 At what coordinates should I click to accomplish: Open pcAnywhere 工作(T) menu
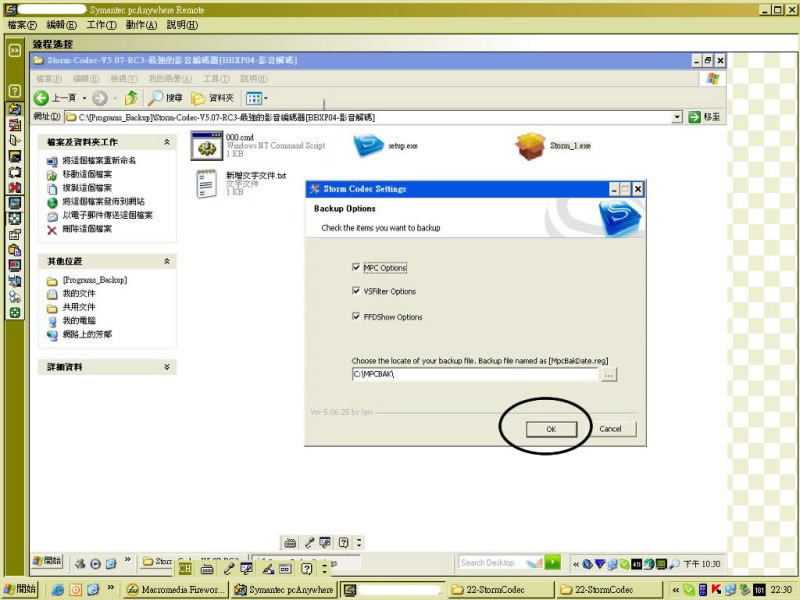pos(102,24)
